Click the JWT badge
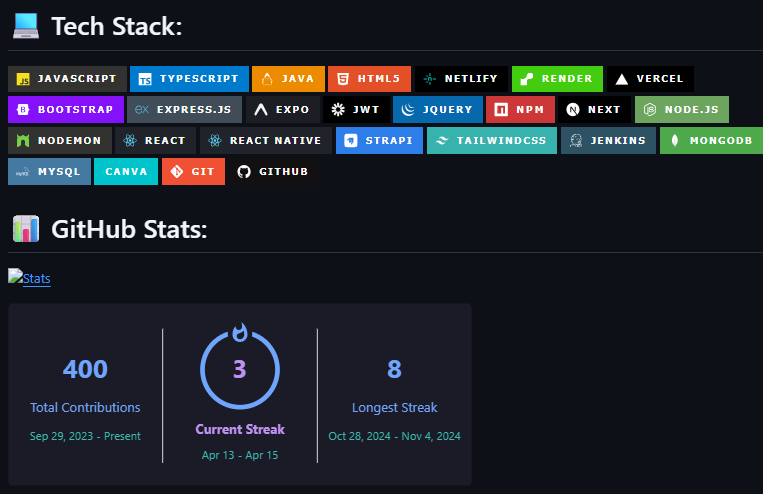763x494 pixels. click(356, 110)
